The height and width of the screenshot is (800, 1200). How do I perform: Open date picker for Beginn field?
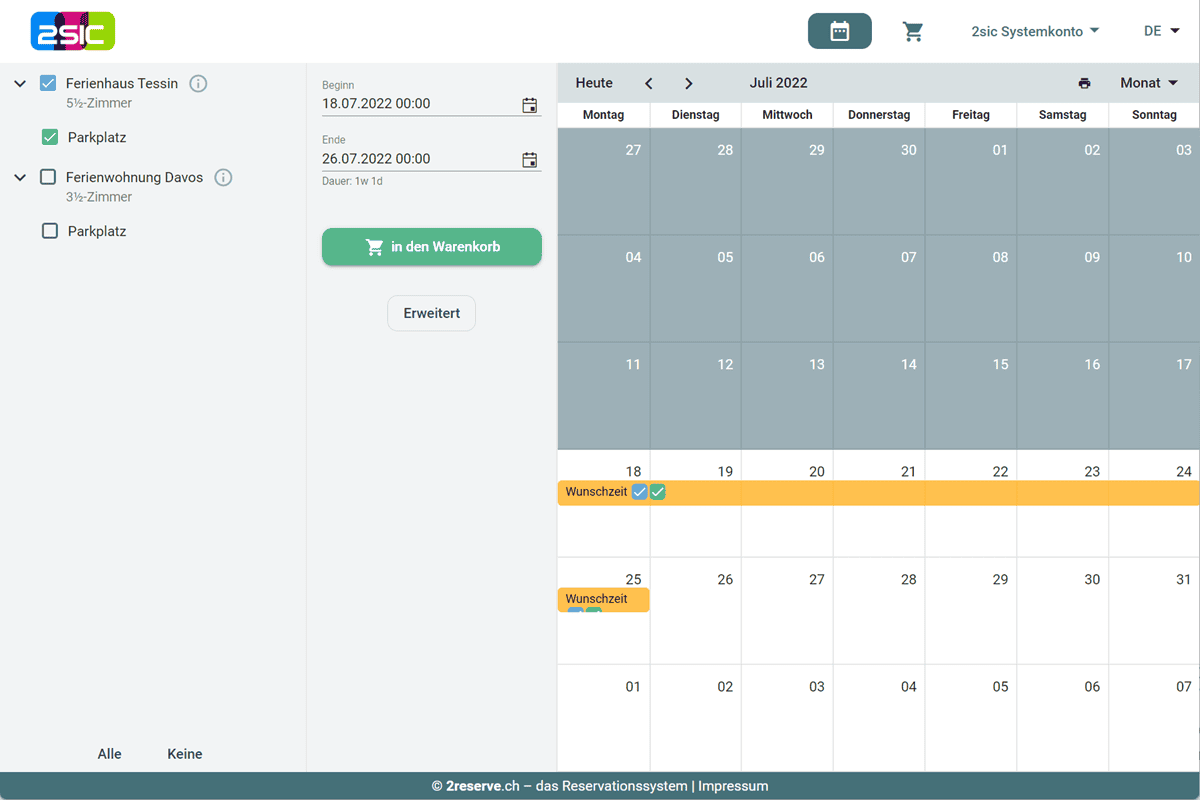(x=529, y=105)
